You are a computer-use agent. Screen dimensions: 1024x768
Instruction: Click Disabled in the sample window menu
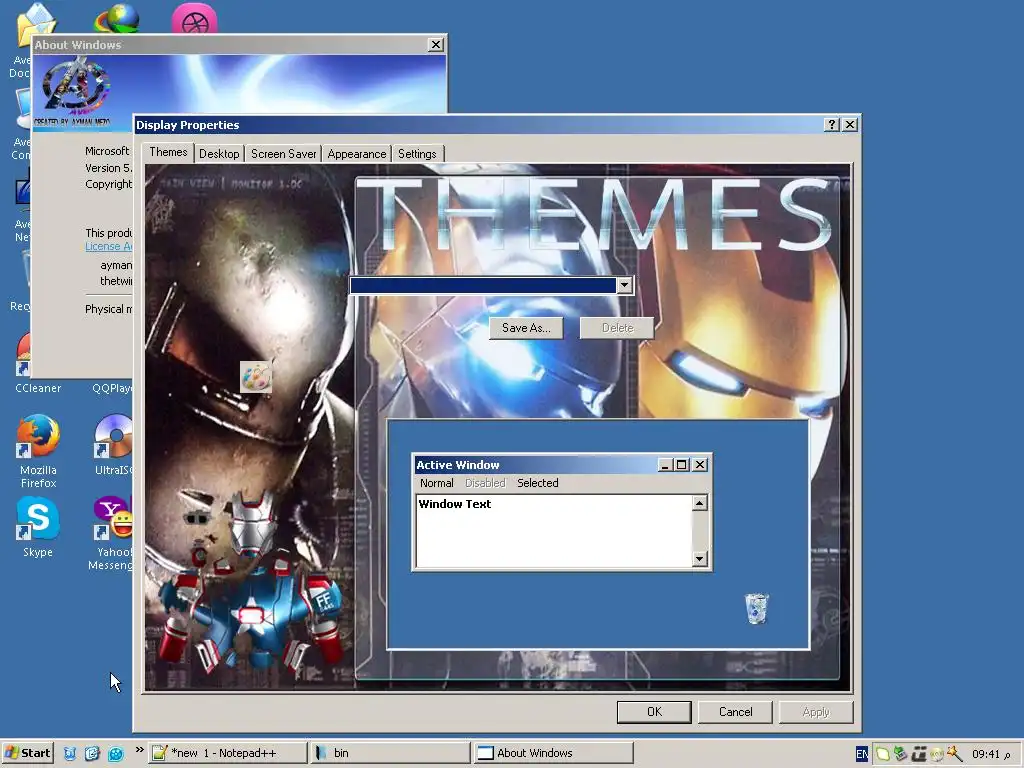[x=485, y=483]
